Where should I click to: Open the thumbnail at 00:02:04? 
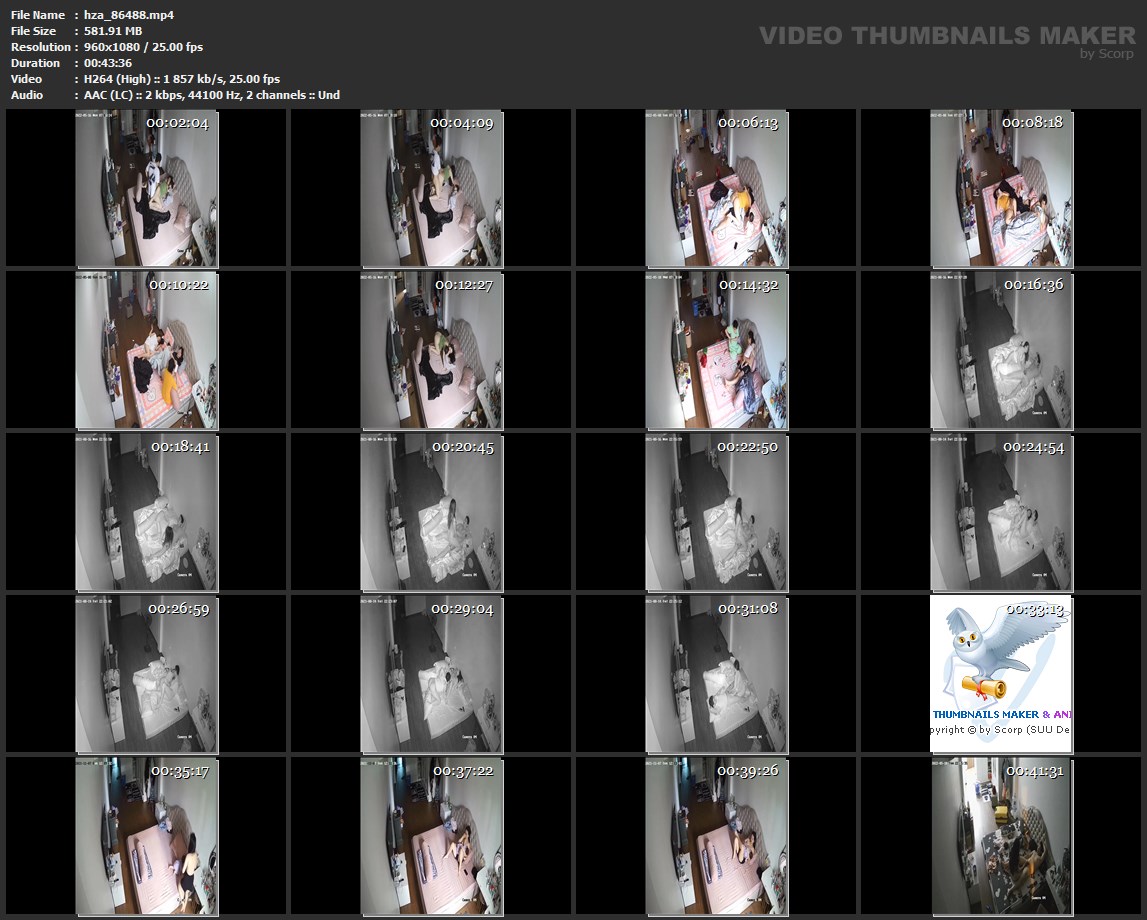[147, 187]
